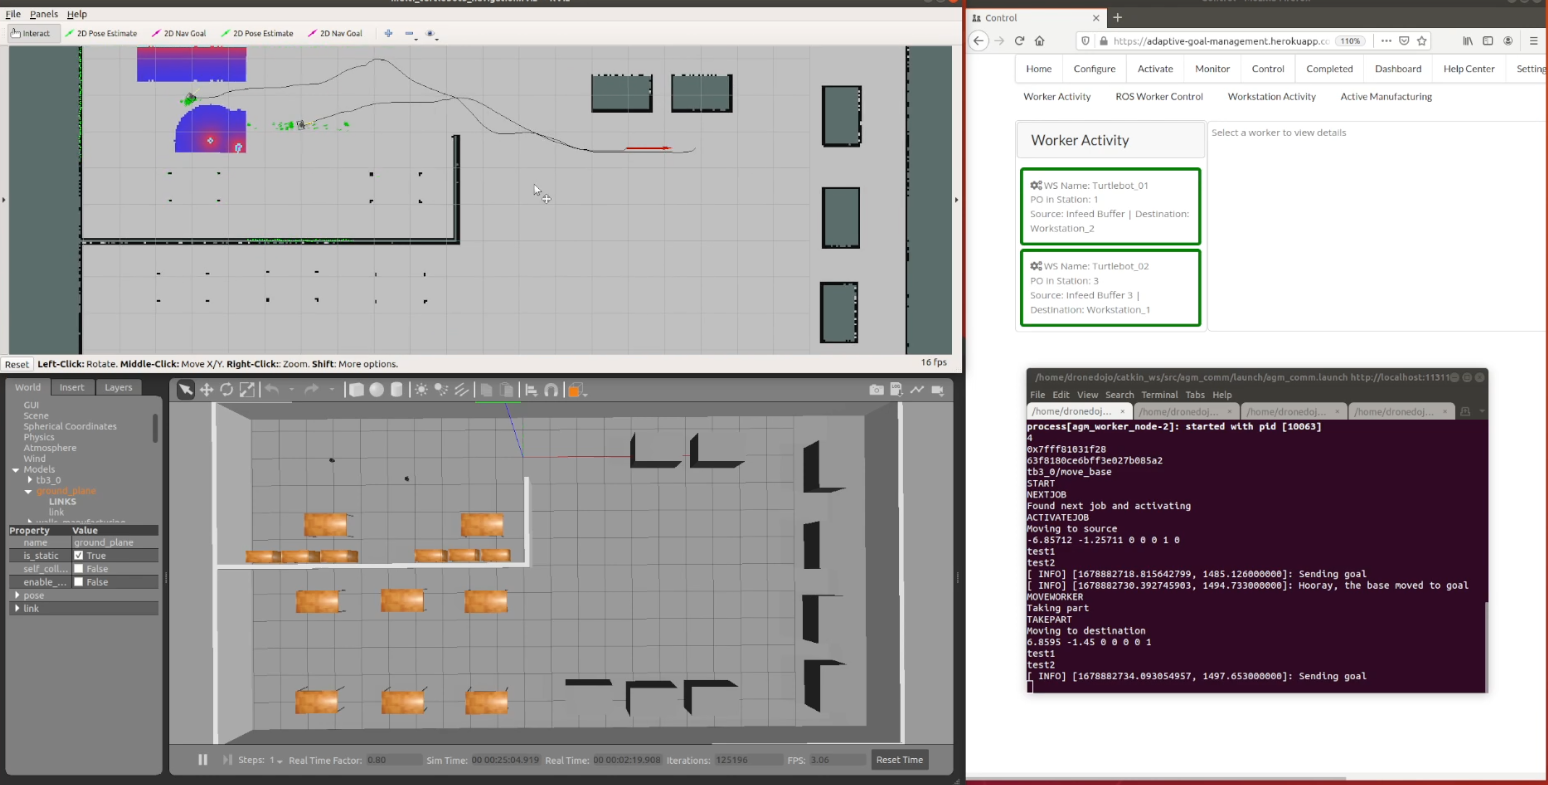Uncheck the is_static True checkbox
Image resolution: width=1548 pixels, height=785 pixels.
tap(79, 556)
